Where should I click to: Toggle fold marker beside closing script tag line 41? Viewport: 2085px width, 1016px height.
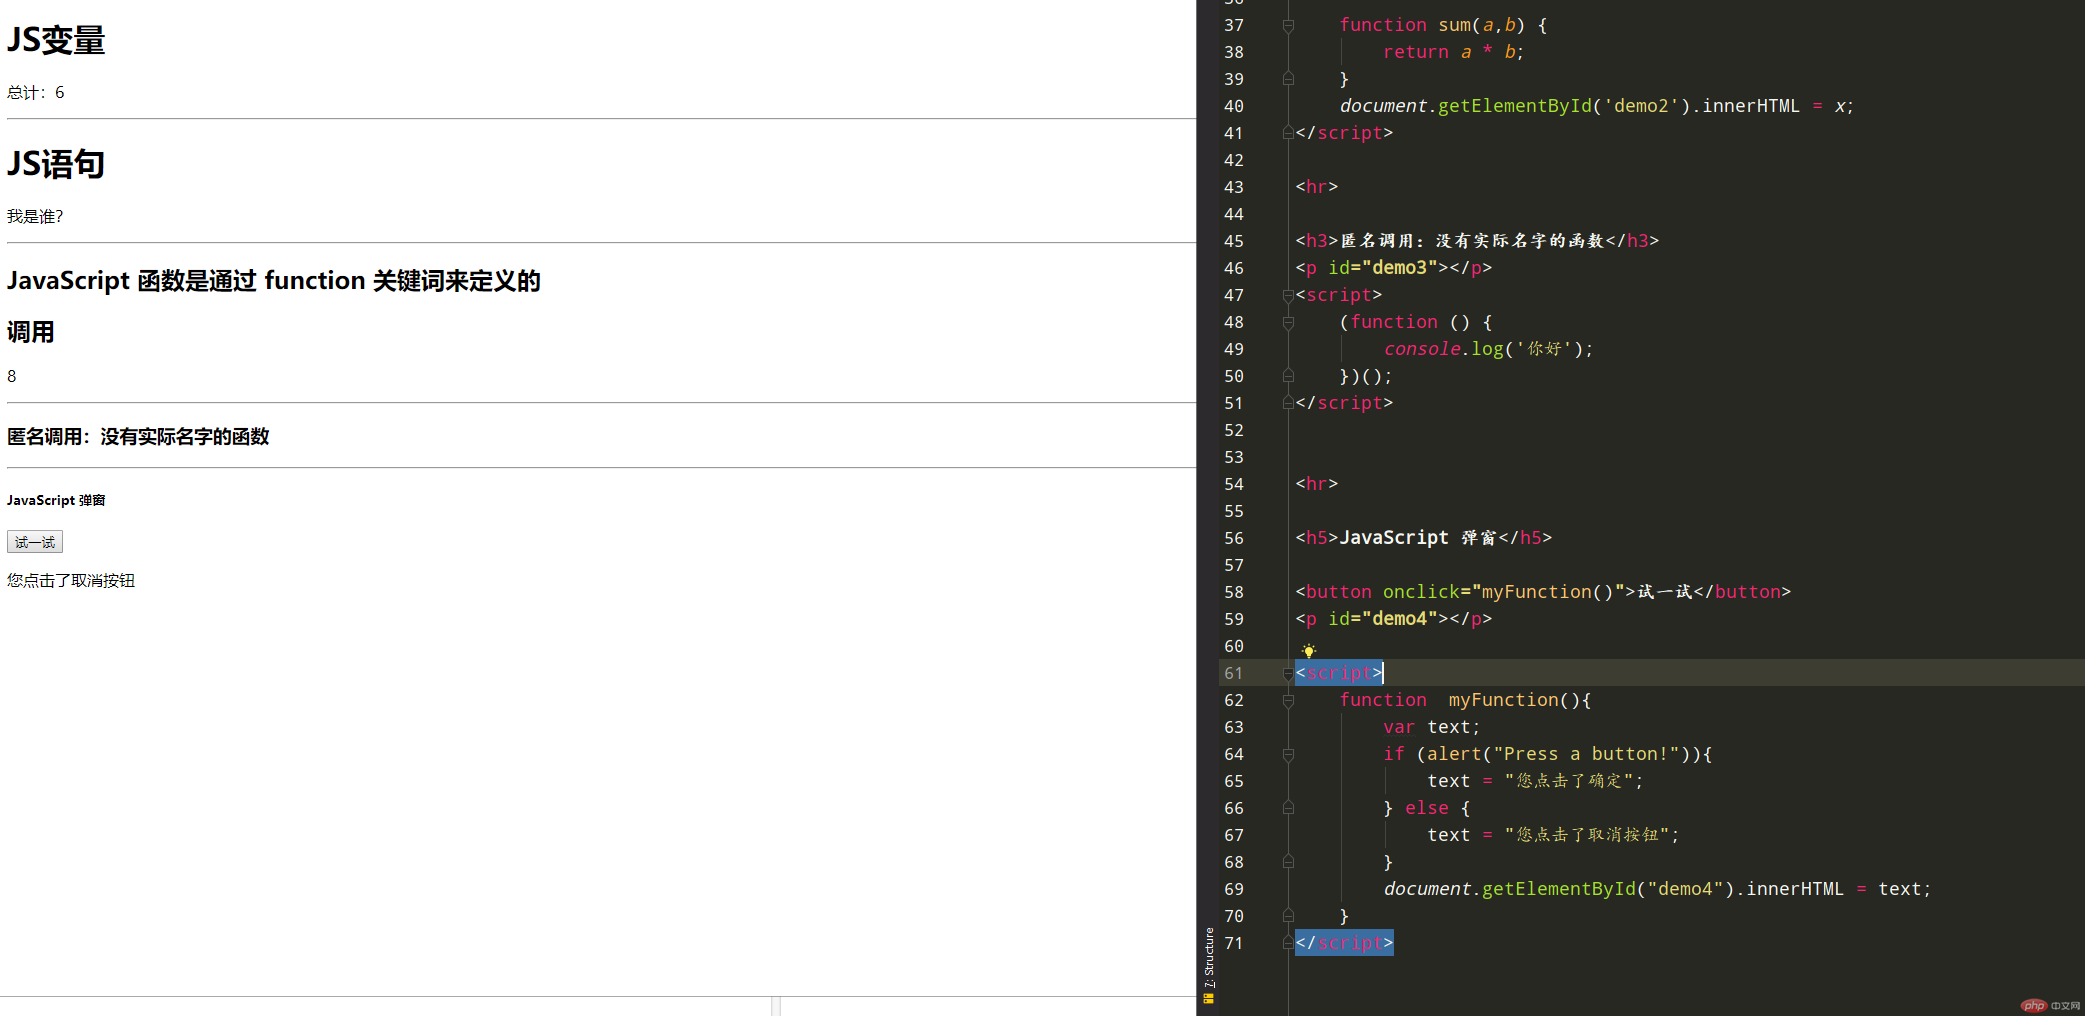[x=1288, y=133]
